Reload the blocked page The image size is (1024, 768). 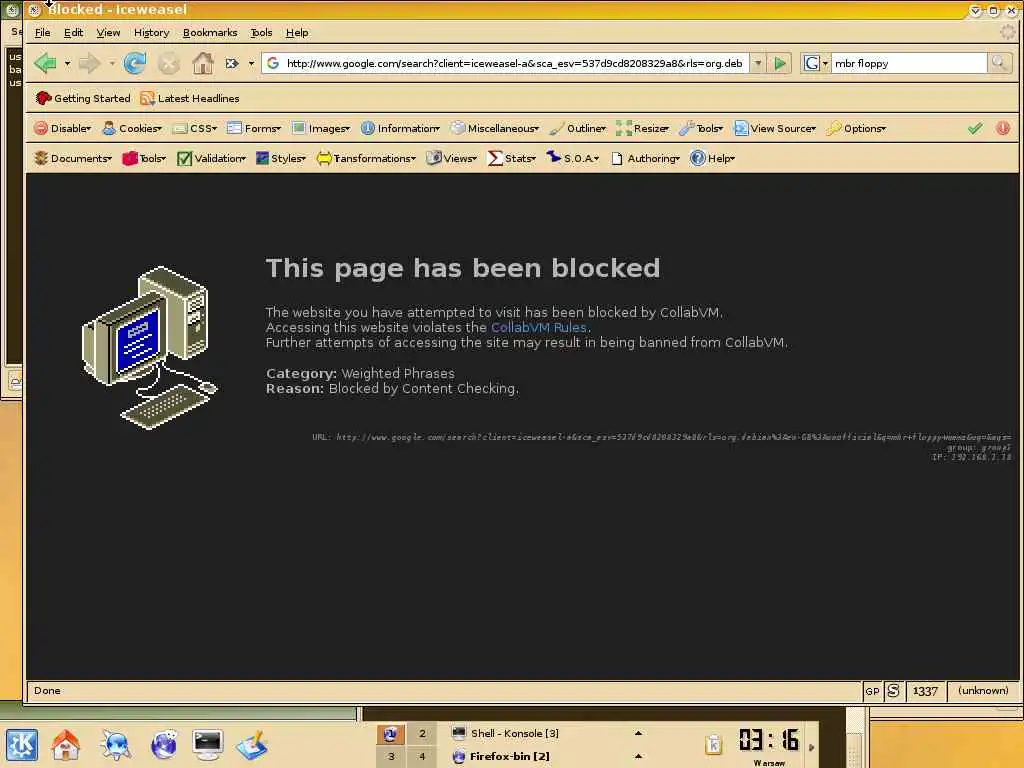coord(135,63)
